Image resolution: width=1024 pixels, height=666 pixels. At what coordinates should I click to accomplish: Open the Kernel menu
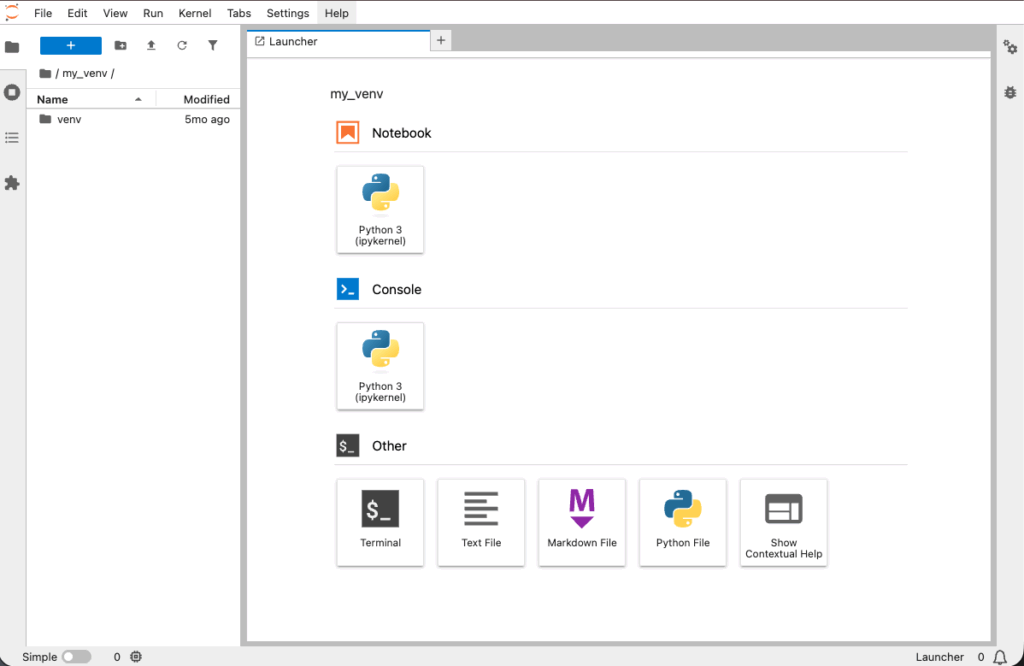(195, 13)
